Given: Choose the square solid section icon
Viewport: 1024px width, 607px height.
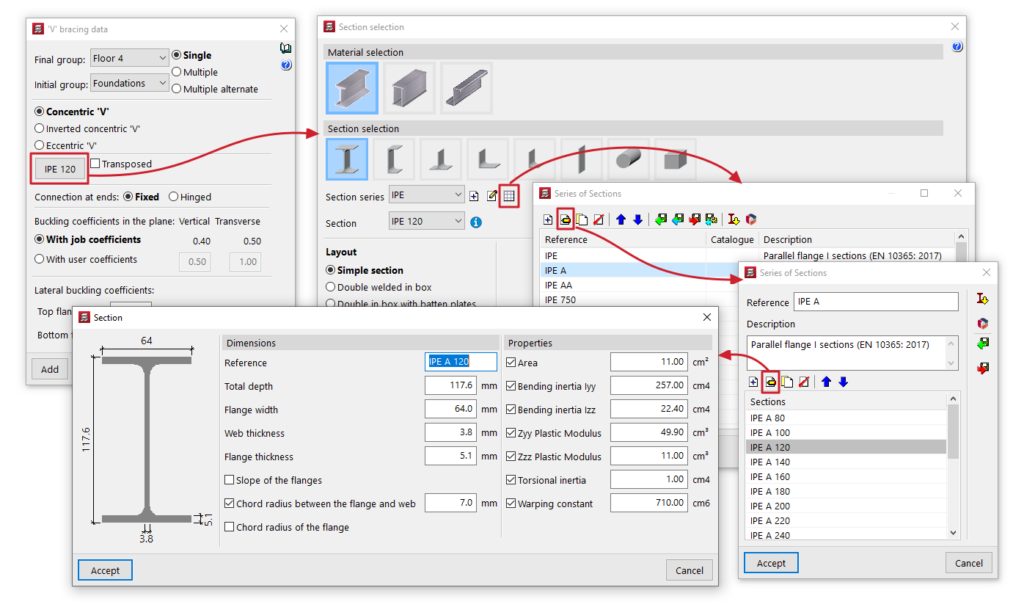Looking at the screenshot, I should click(x=675, y=159).
